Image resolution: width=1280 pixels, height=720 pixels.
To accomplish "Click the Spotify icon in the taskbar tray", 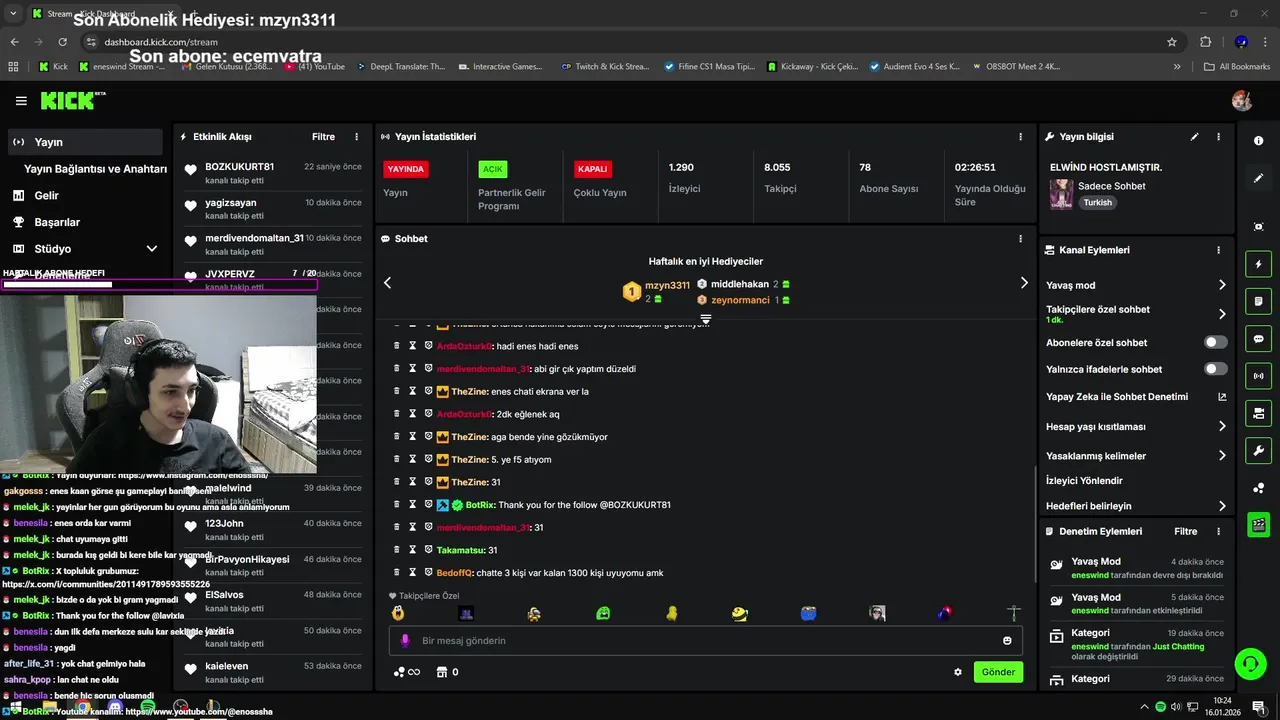I will coord(1161,706).
